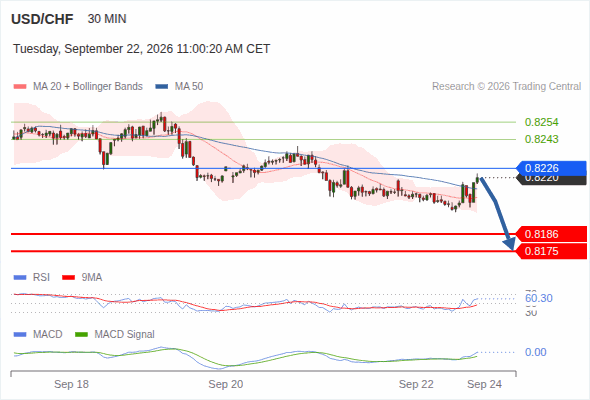The width and height of the screenshot is (590, 400).
Task: Click the 0.00 MACD value
Action: [535, 352]
